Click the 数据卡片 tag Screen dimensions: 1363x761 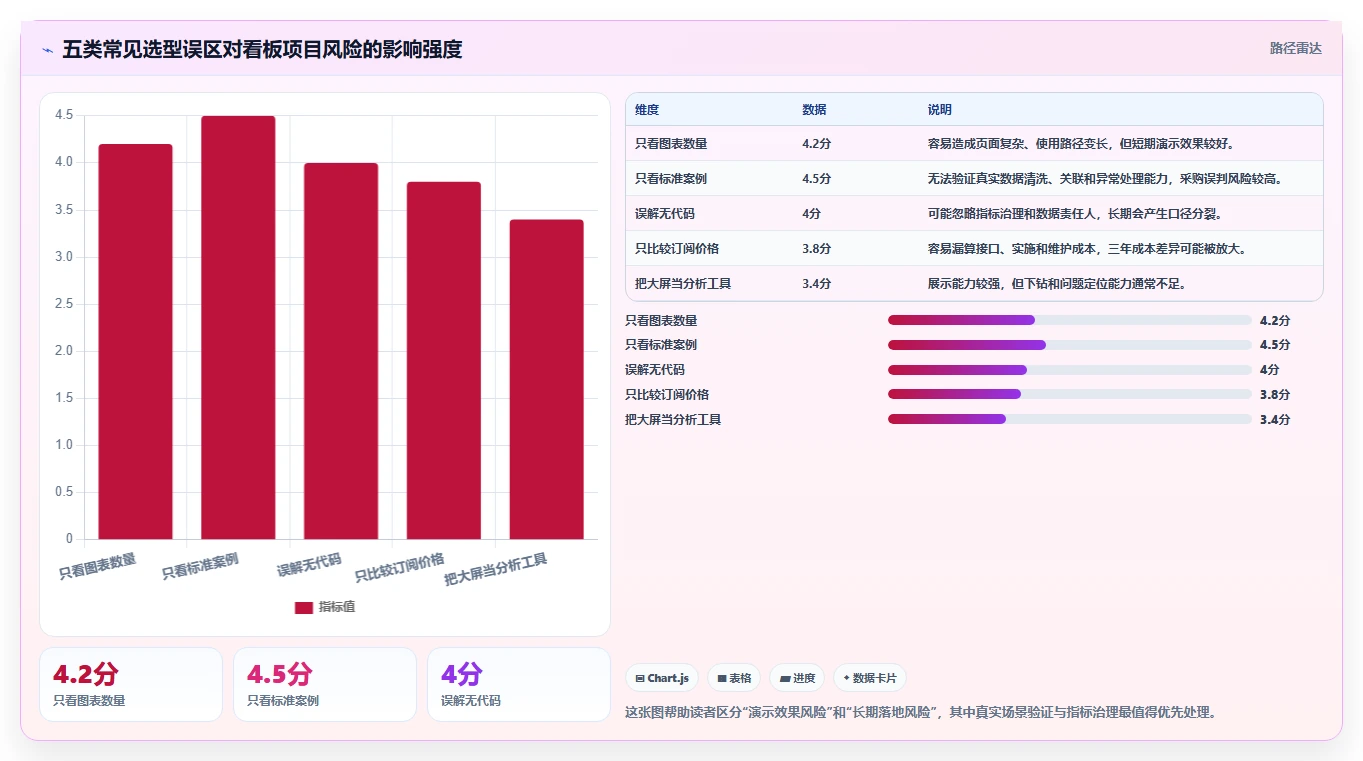click(869, 678)
